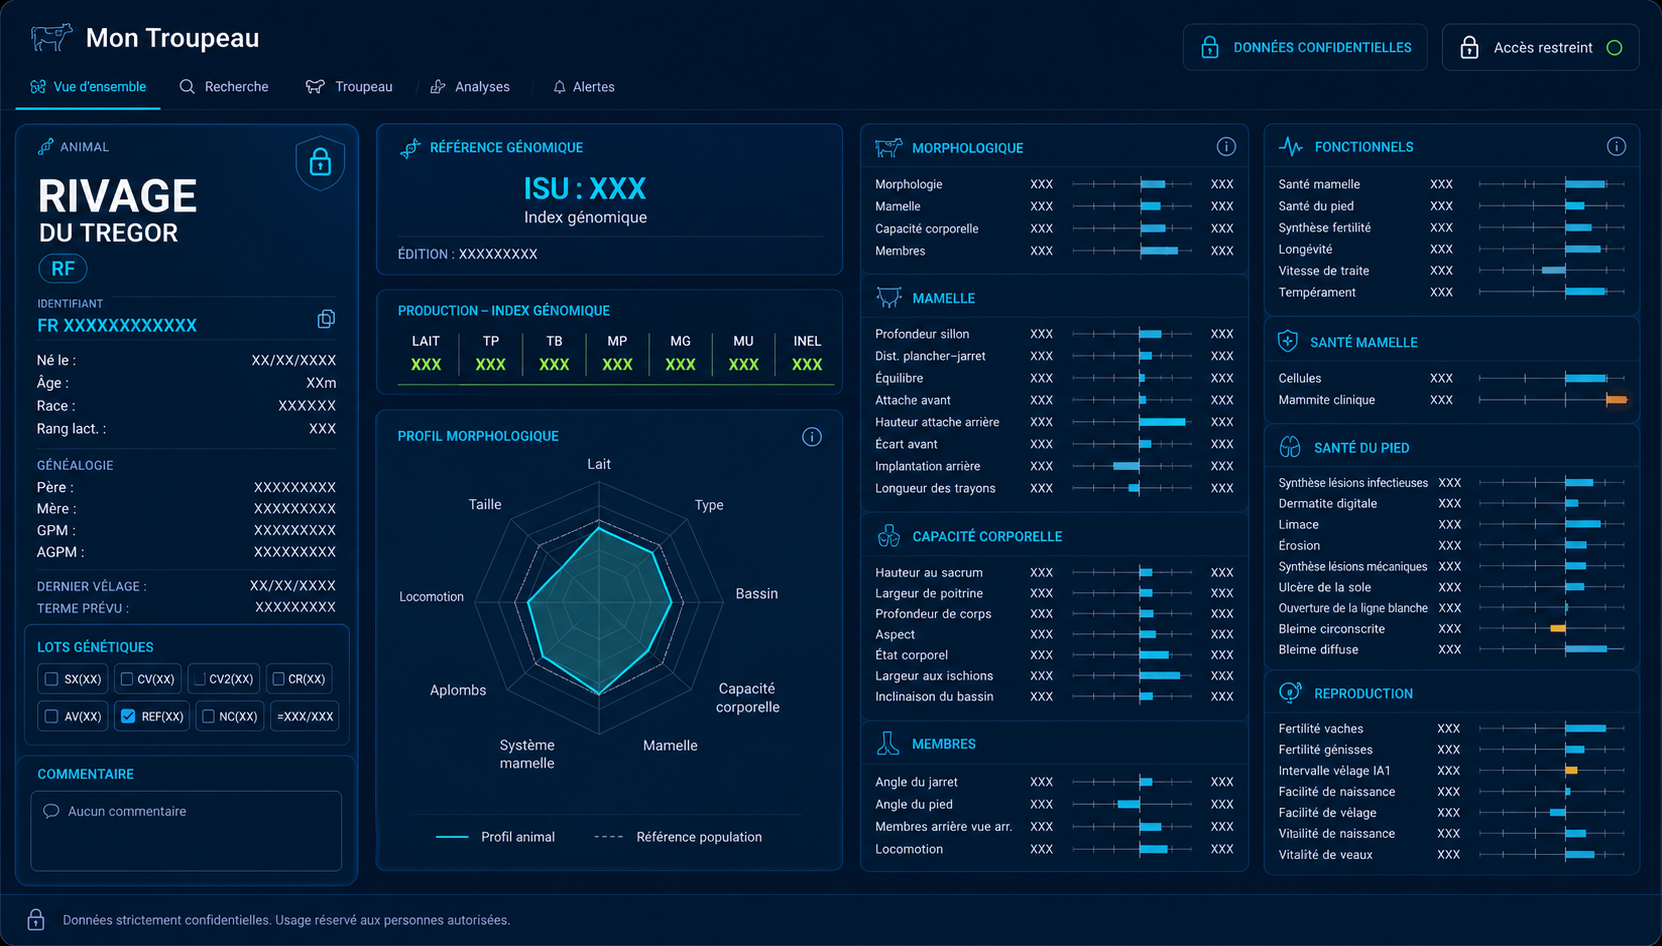
Task: Click the DNA icon of Référence Génomique
Action: coord(410,148)
